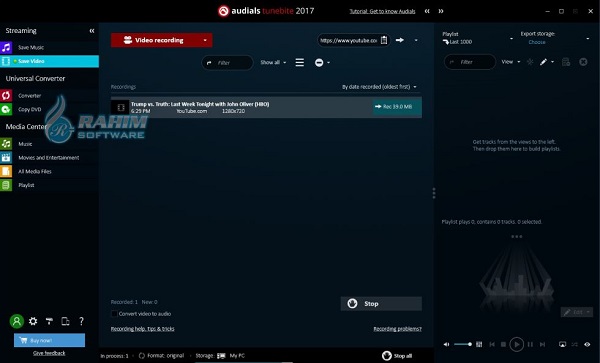
Task: Click the playlist panel Filter field
Action: tap(470, 62)
